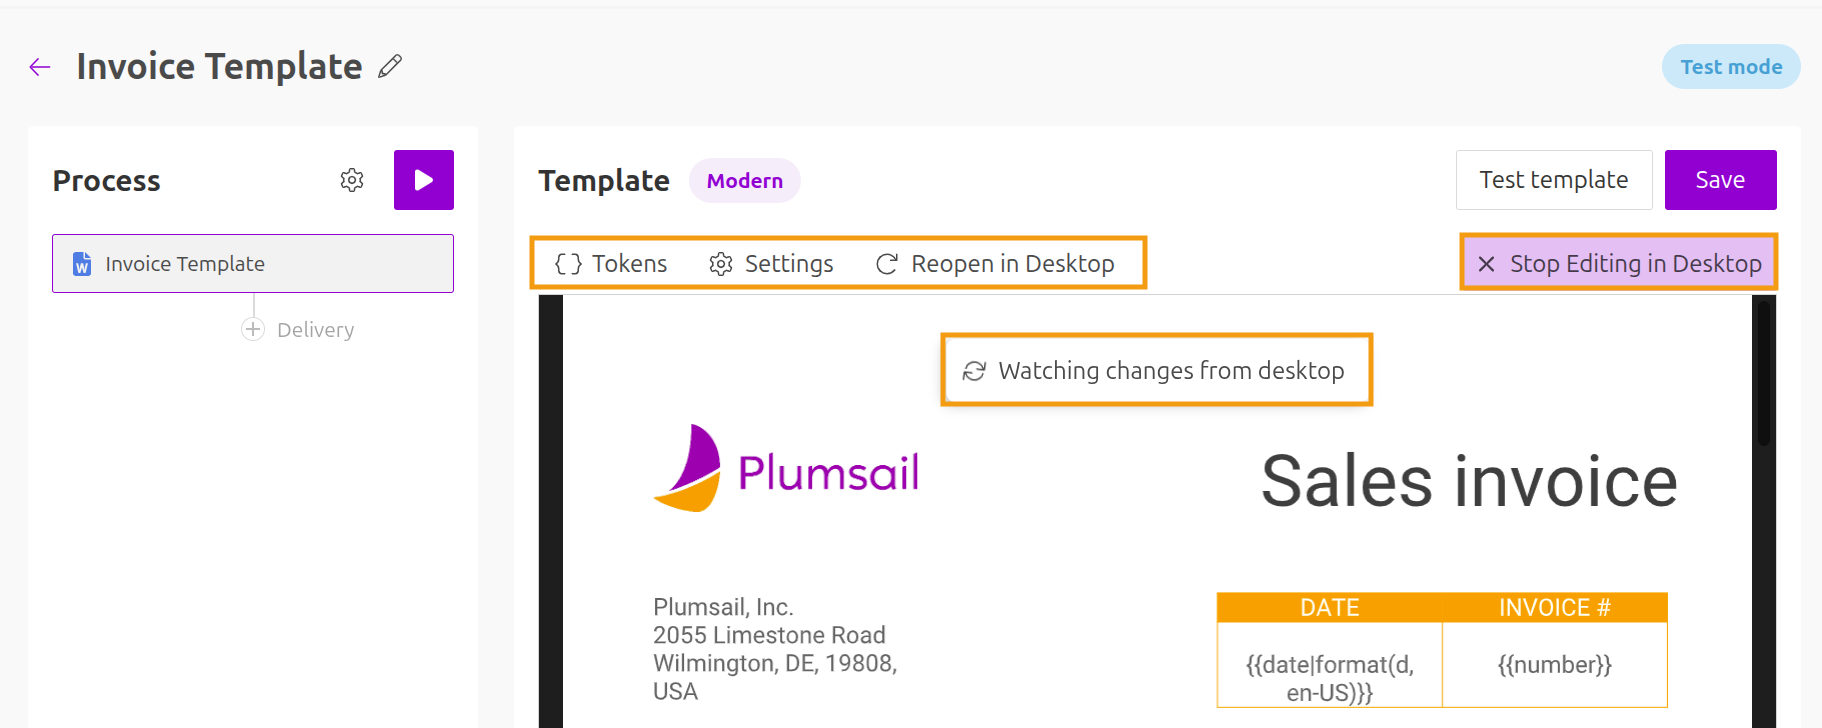Click the pencil icon to rename template

pos(390,67)
